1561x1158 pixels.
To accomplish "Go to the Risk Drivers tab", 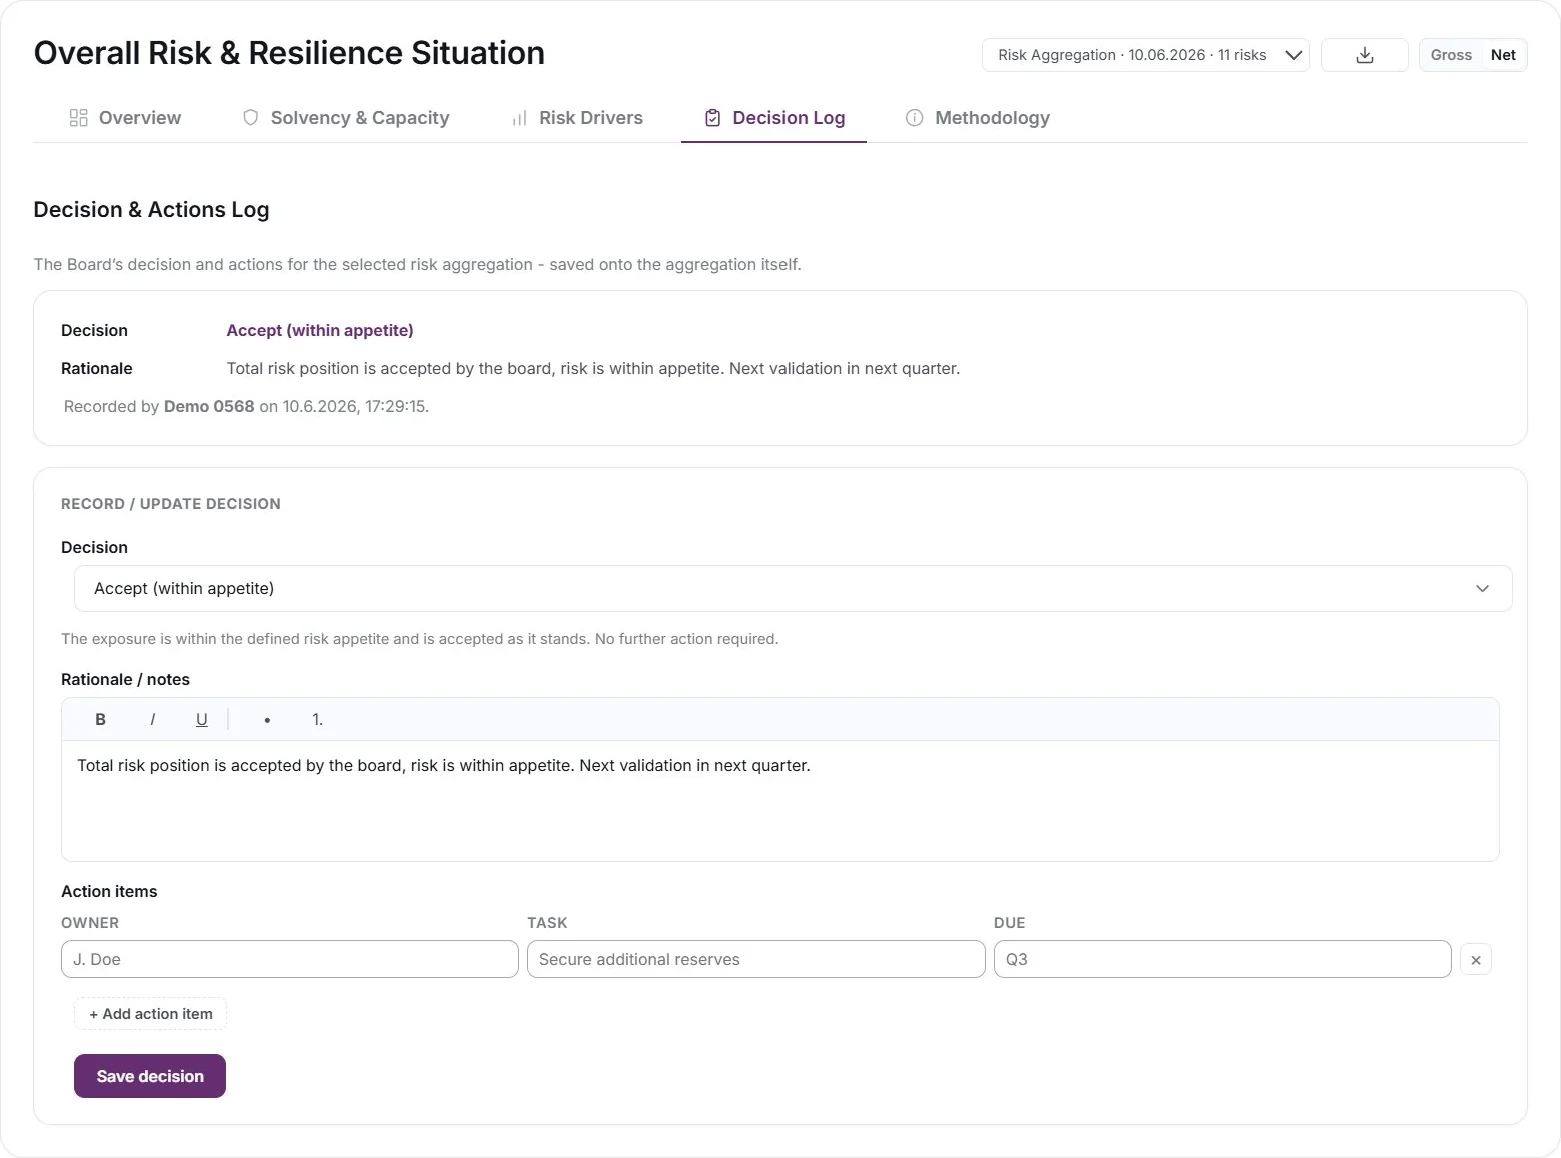I will click(x=577, y=118).
